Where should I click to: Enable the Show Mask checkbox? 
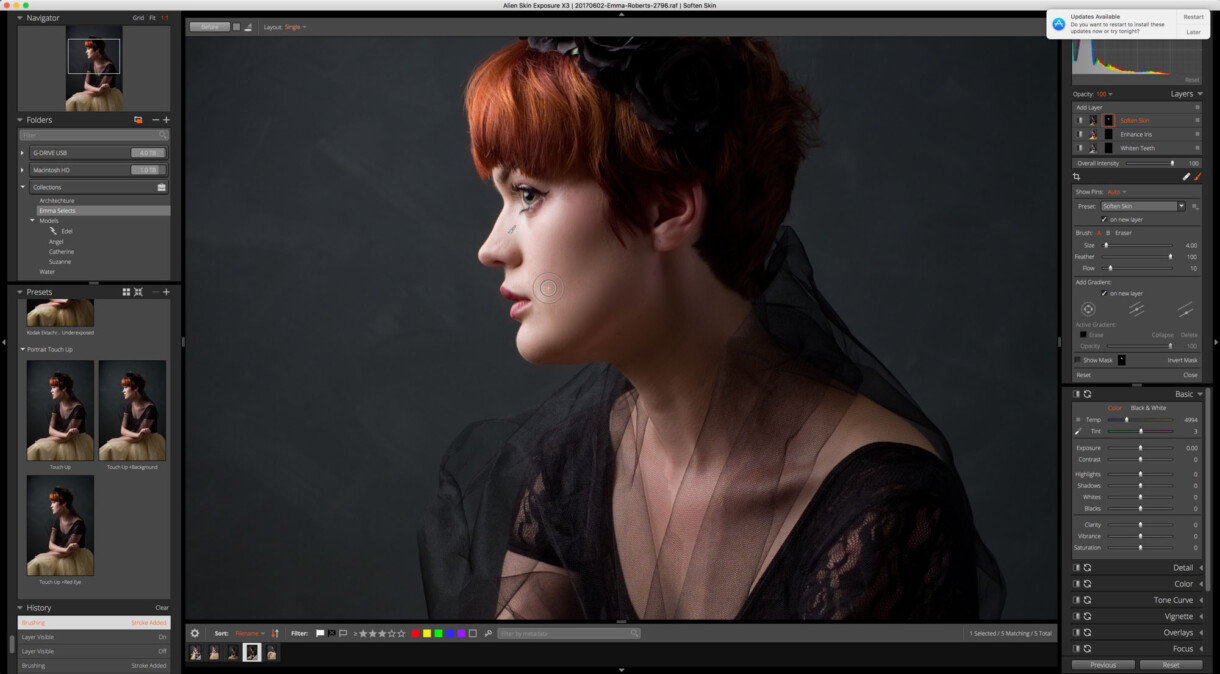point(1077,360)
